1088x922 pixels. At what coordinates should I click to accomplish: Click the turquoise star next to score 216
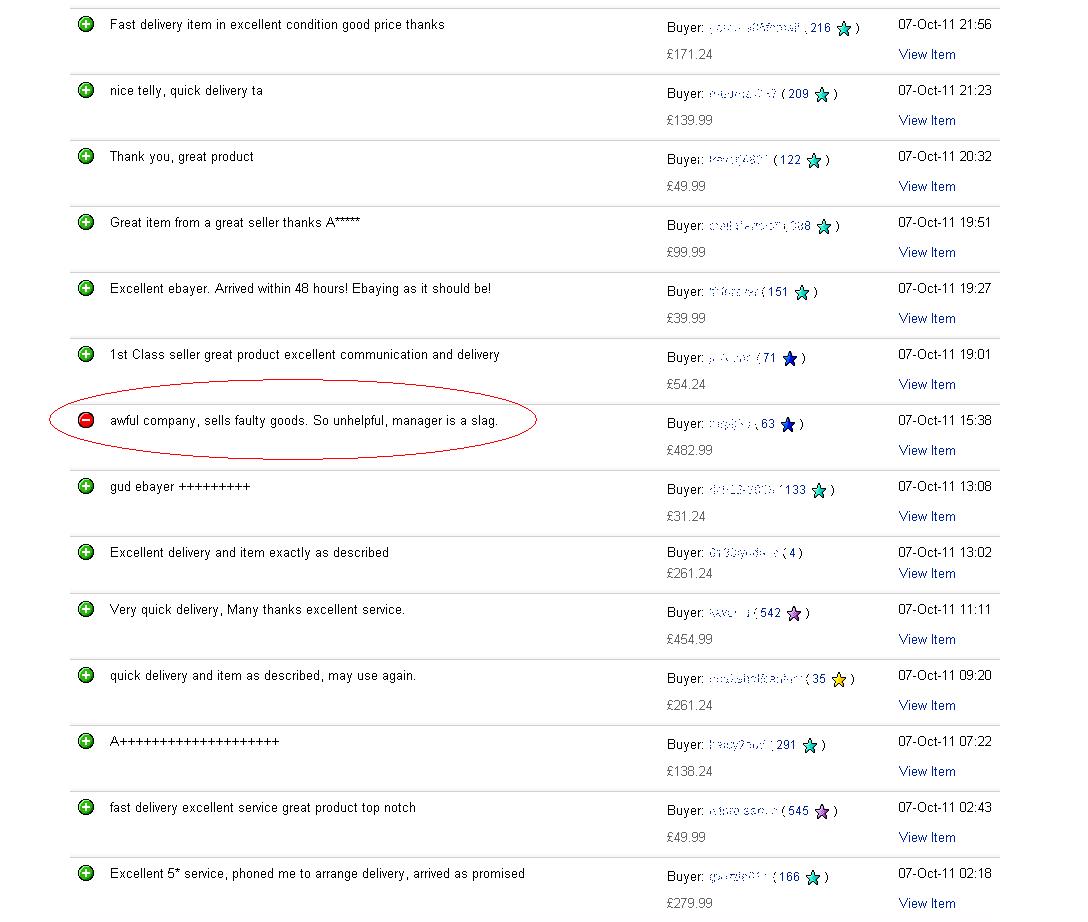844,29
